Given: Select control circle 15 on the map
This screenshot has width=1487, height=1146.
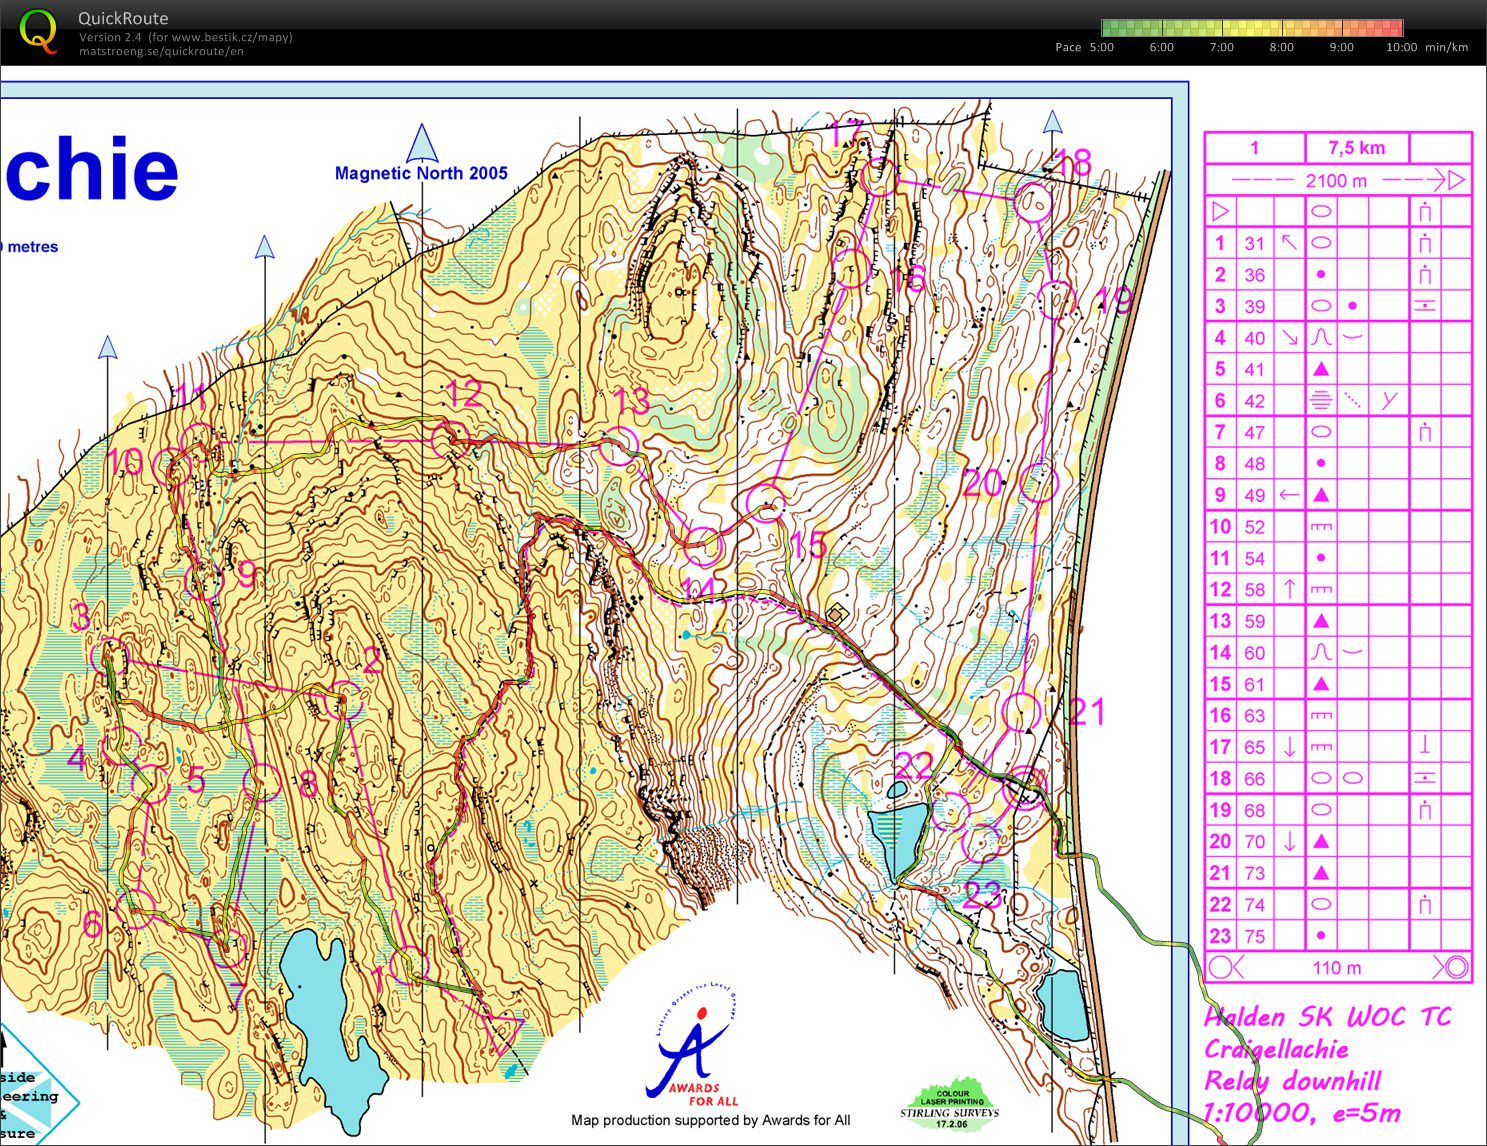Looking at the screenshot, I should coord(766,503).
